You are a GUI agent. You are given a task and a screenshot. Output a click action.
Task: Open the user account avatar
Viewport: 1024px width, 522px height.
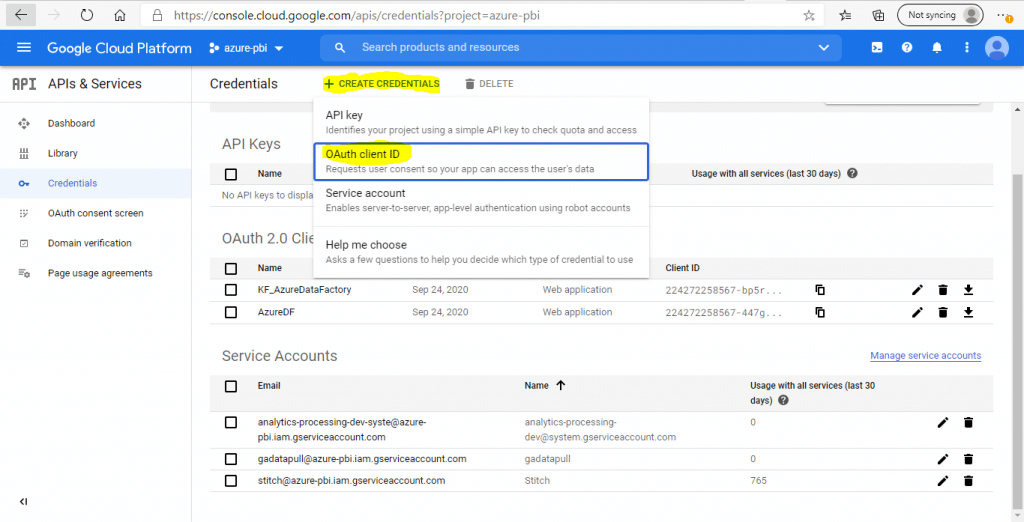click(997, 48)
